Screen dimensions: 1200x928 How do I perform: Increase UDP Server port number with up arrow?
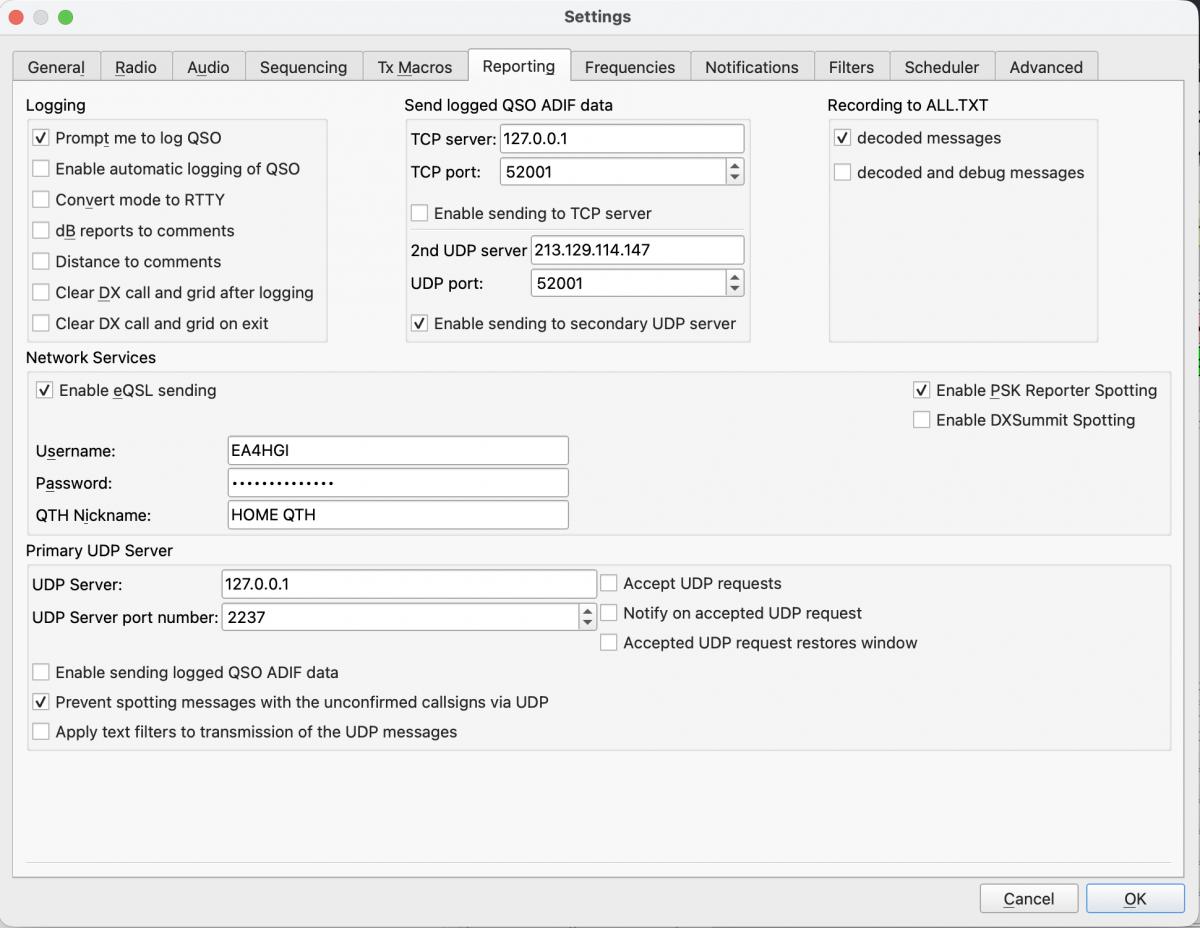point(587,611)
